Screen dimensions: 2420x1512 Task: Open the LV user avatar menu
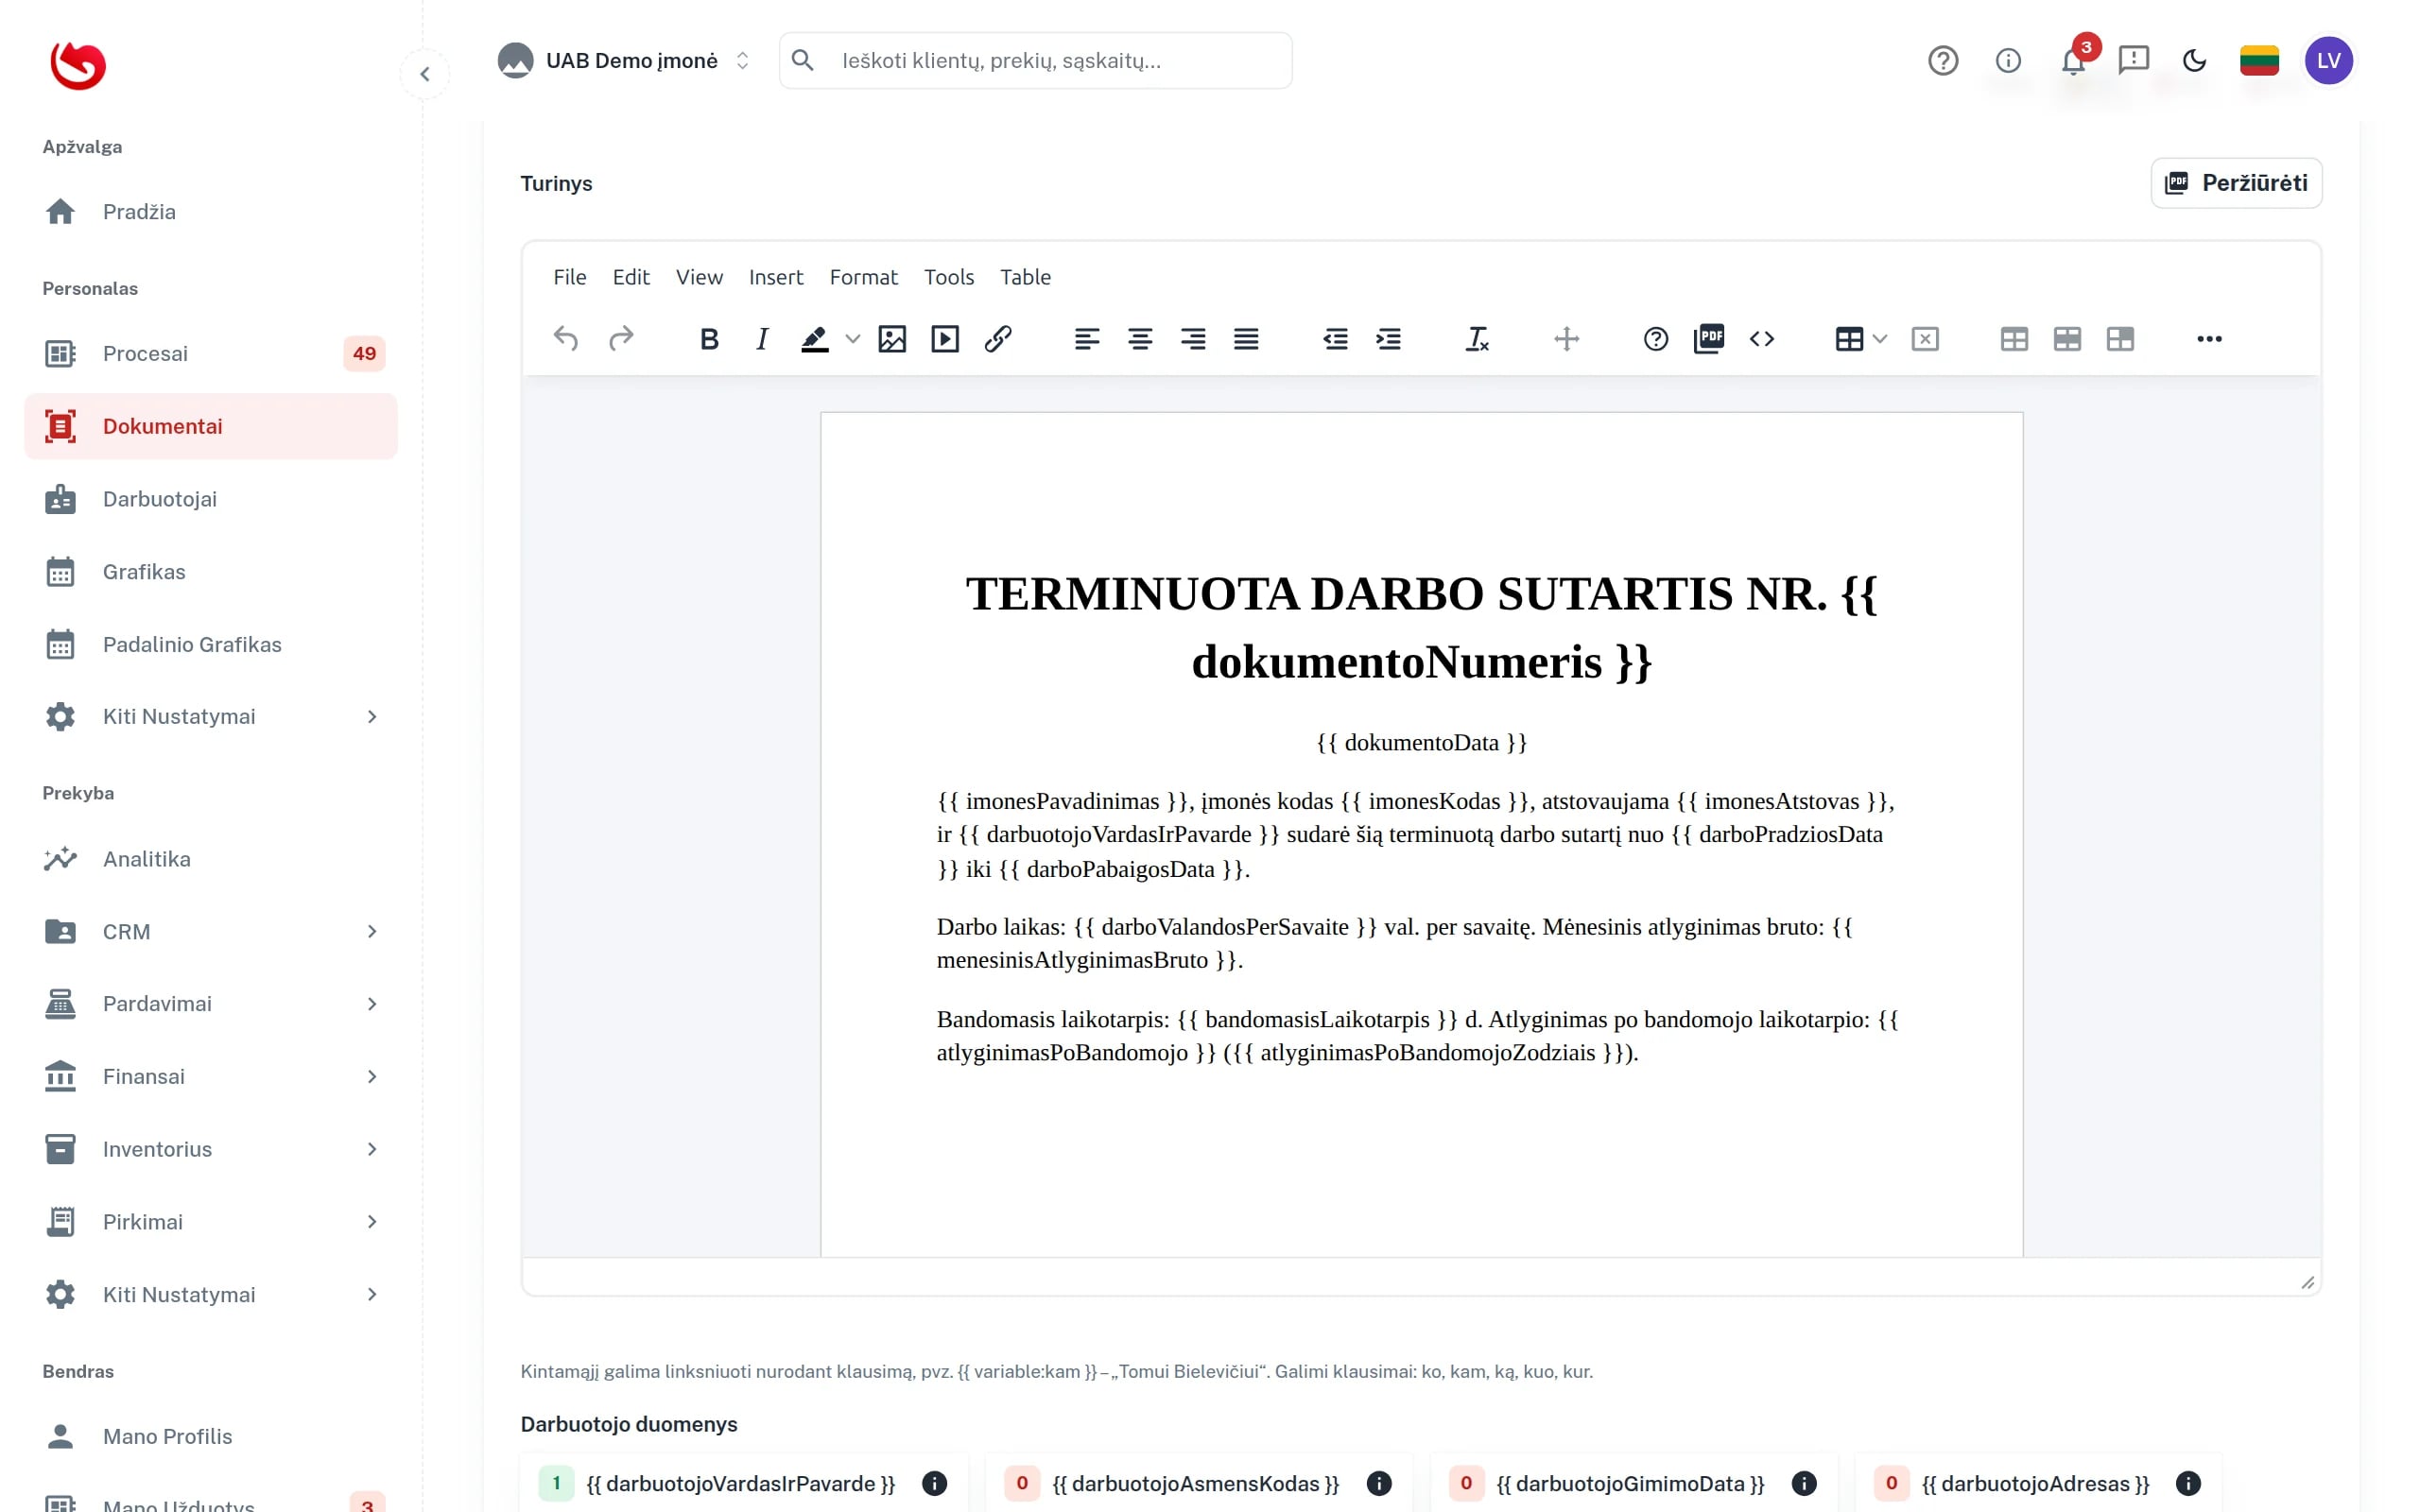point(2328,61)
